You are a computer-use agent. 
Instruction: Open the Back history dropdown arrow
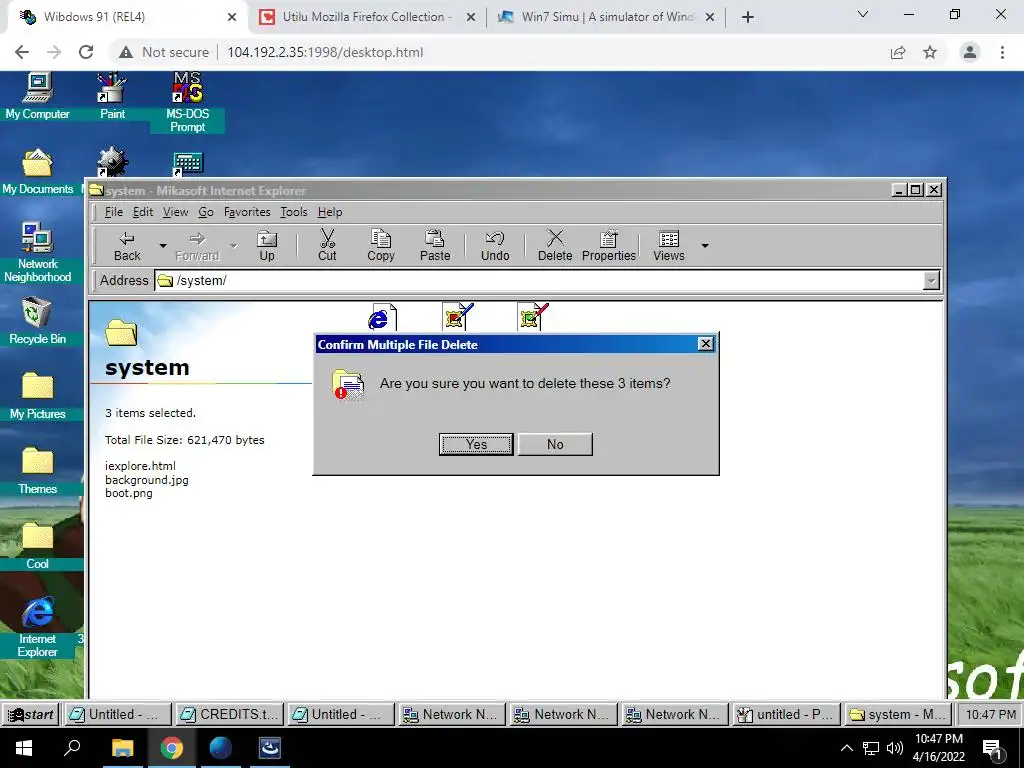click(x=163, y=246)
